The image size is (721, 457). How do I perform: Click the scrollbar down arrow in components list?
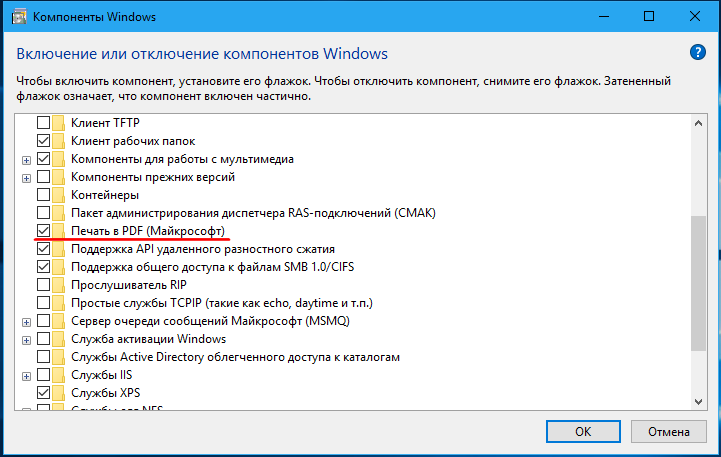[x=698, y=402]
